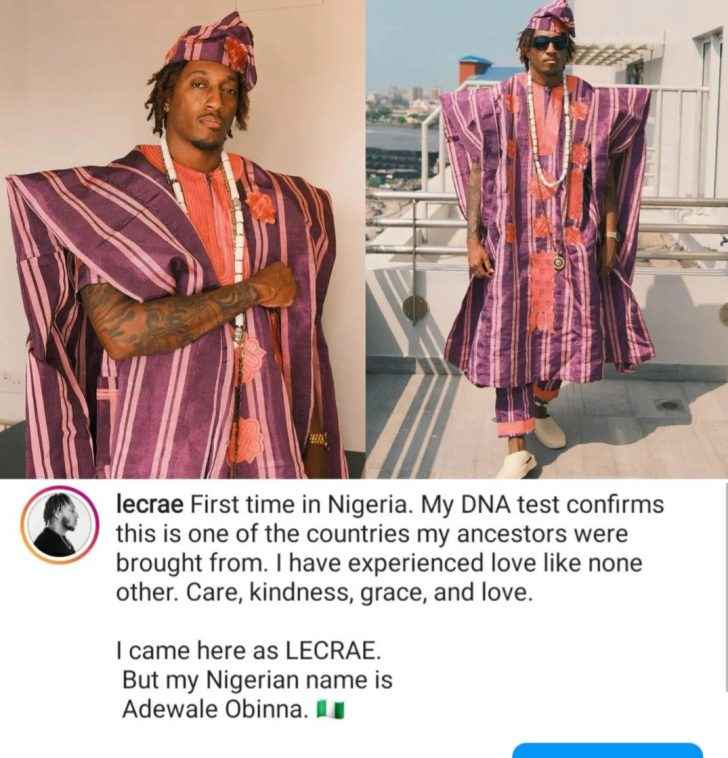Tap the Nigerian flag emoji
Image resolution: width=728 pixels, height=758 pixels.
(x=330, y=710)
